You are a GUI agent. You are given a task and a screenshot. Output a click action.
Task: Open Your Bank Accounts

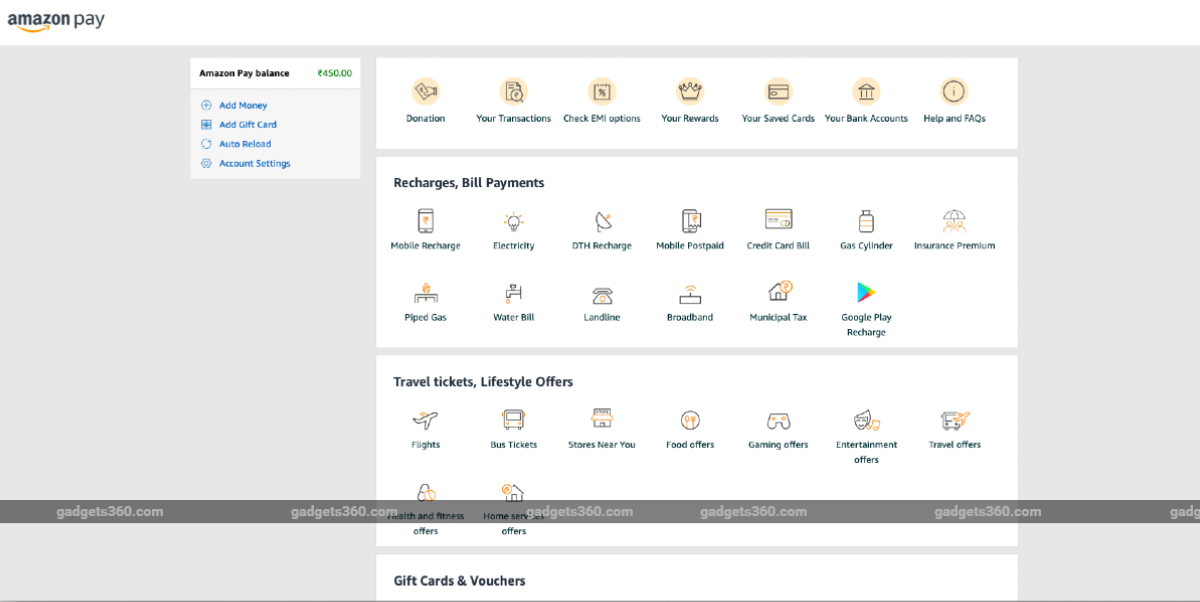pos(865,97)
